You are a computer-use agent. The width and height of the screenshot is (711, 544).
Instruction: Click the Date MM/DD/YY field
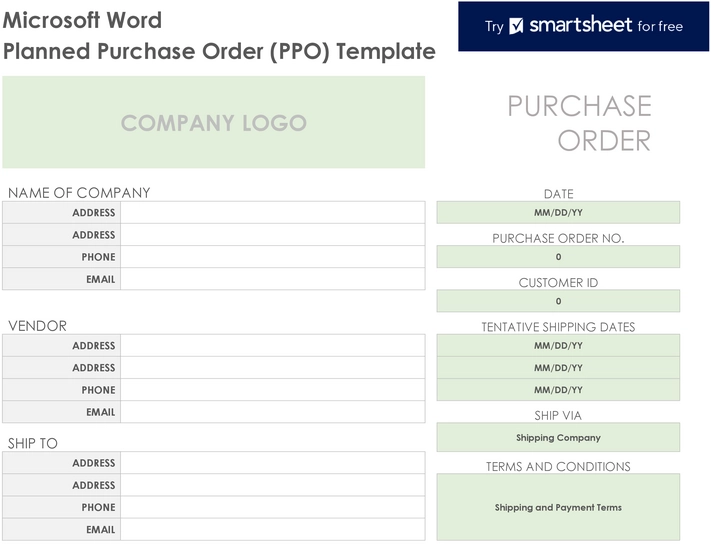[x=558, y=213]
